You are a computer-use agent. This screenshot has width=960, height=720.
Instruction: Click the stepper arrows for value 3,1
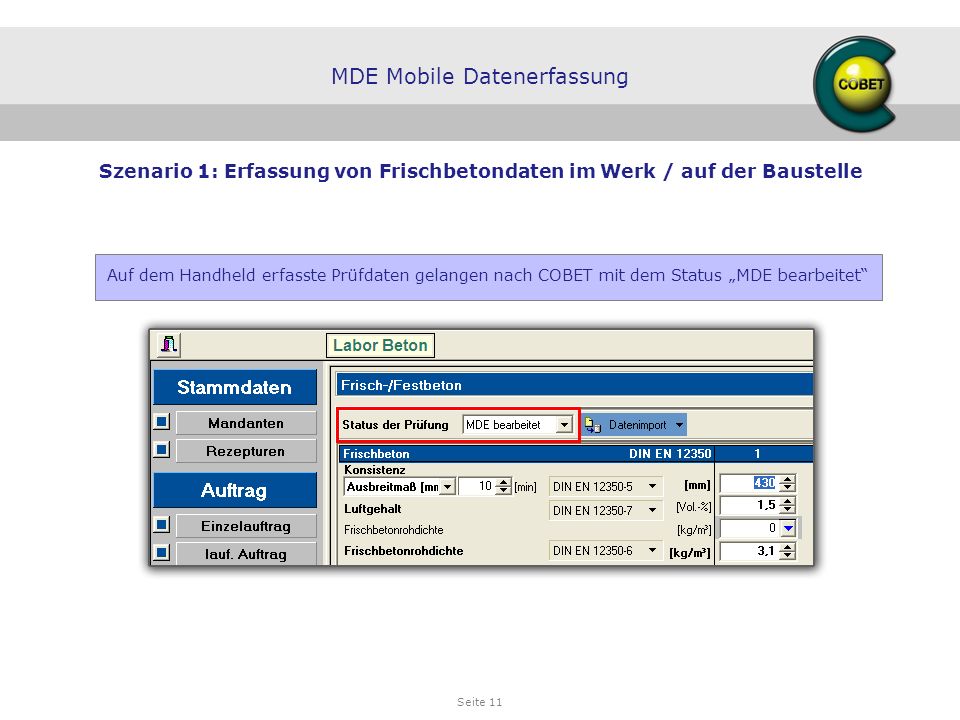point(788,551)
